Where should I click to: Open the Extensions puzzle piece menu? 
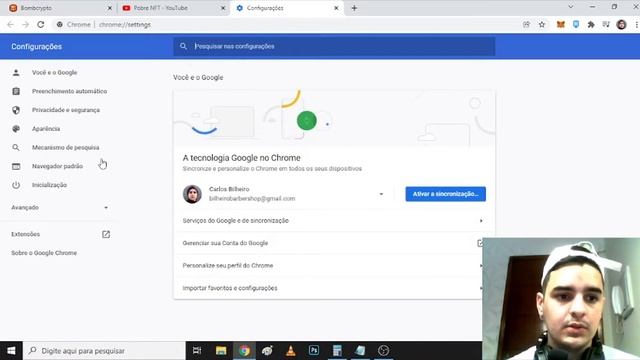click(591, 24)
